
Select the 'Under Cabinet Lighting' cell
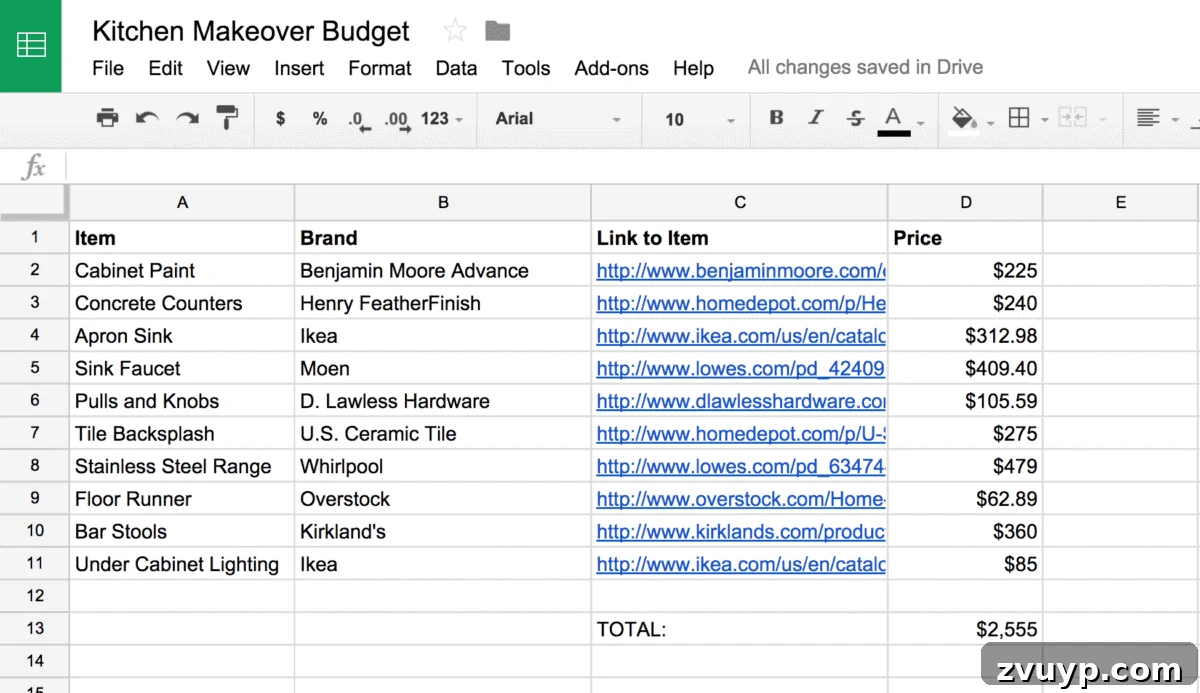point(182,564)
